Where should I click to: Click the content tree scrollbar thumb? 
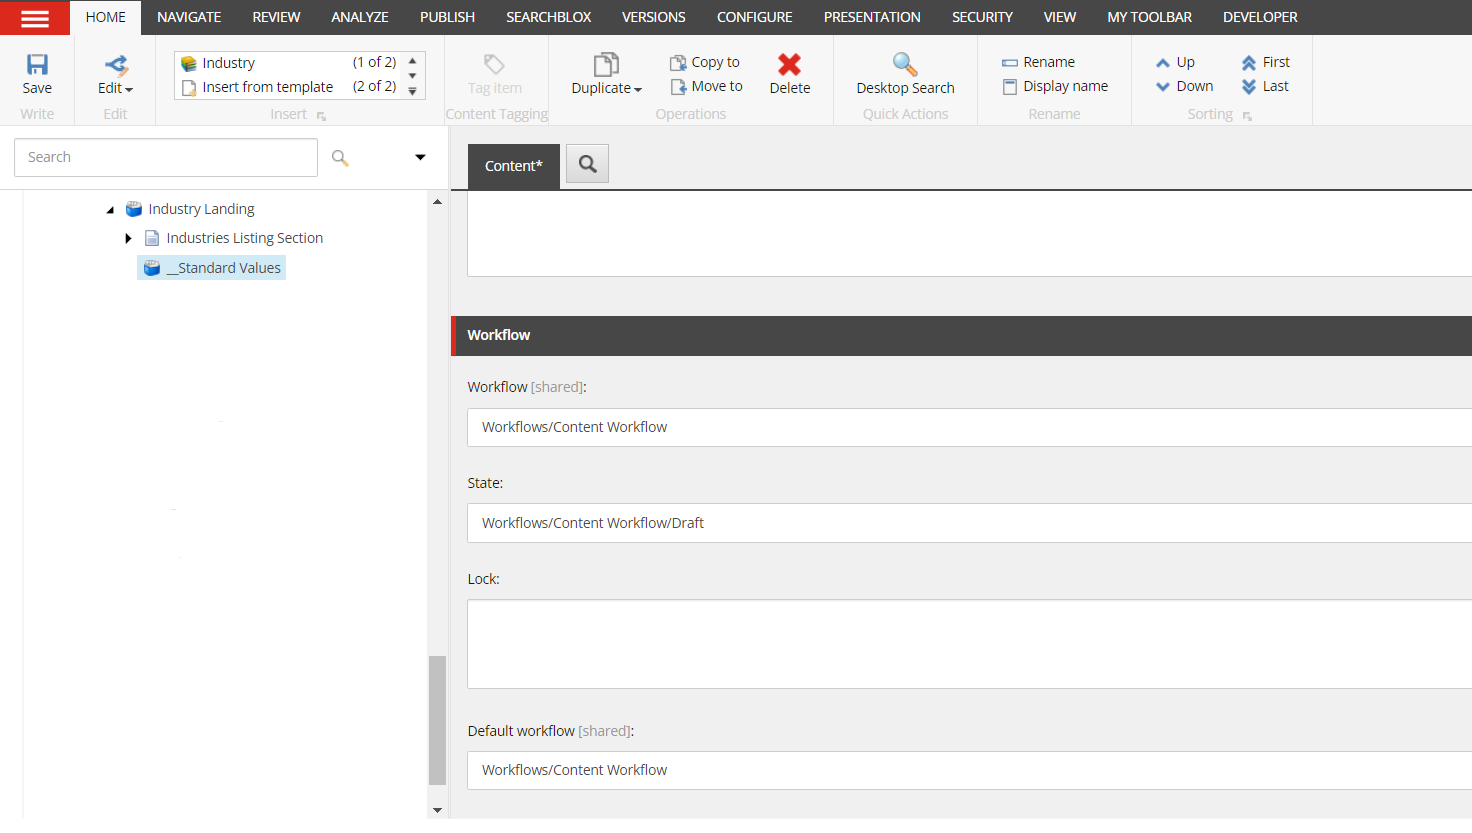(437, 720)
